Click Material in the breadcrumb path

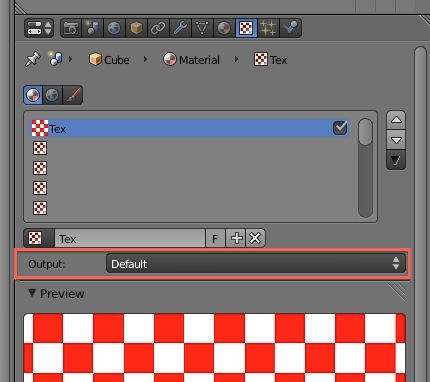(191, 60)
